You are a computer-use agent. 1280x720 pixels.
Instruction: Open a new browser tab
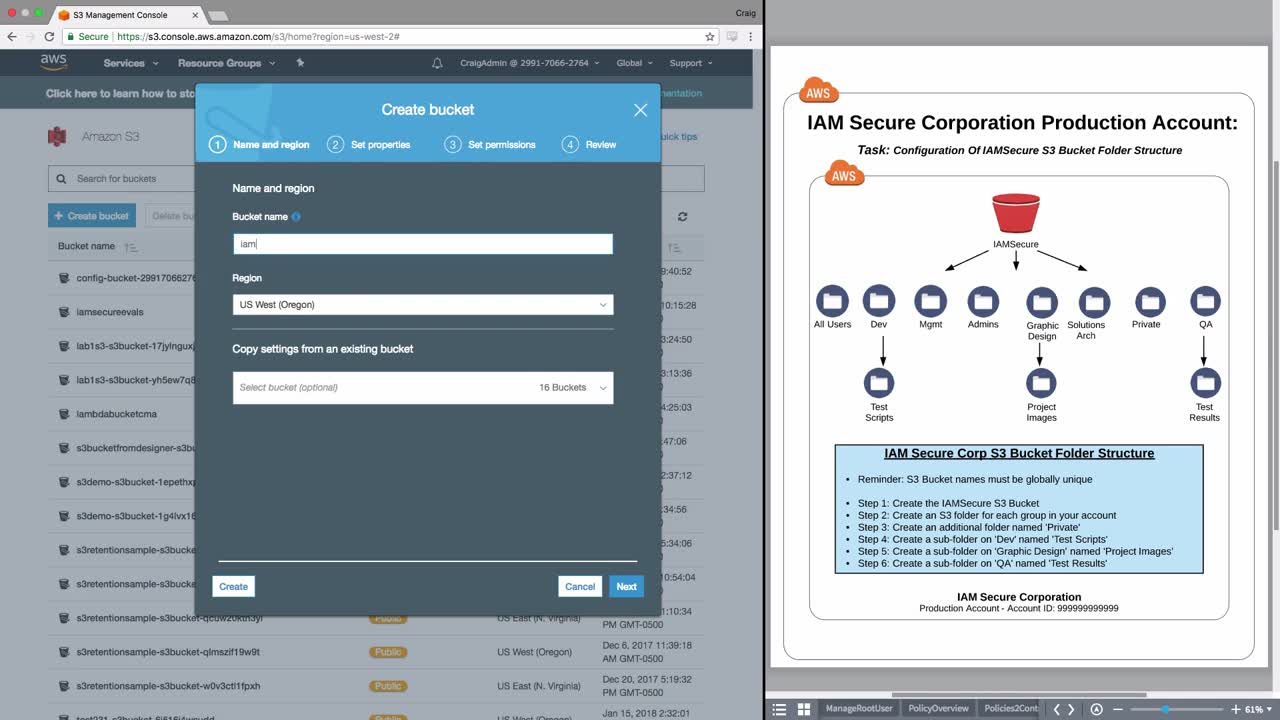(x=218, y=15)
